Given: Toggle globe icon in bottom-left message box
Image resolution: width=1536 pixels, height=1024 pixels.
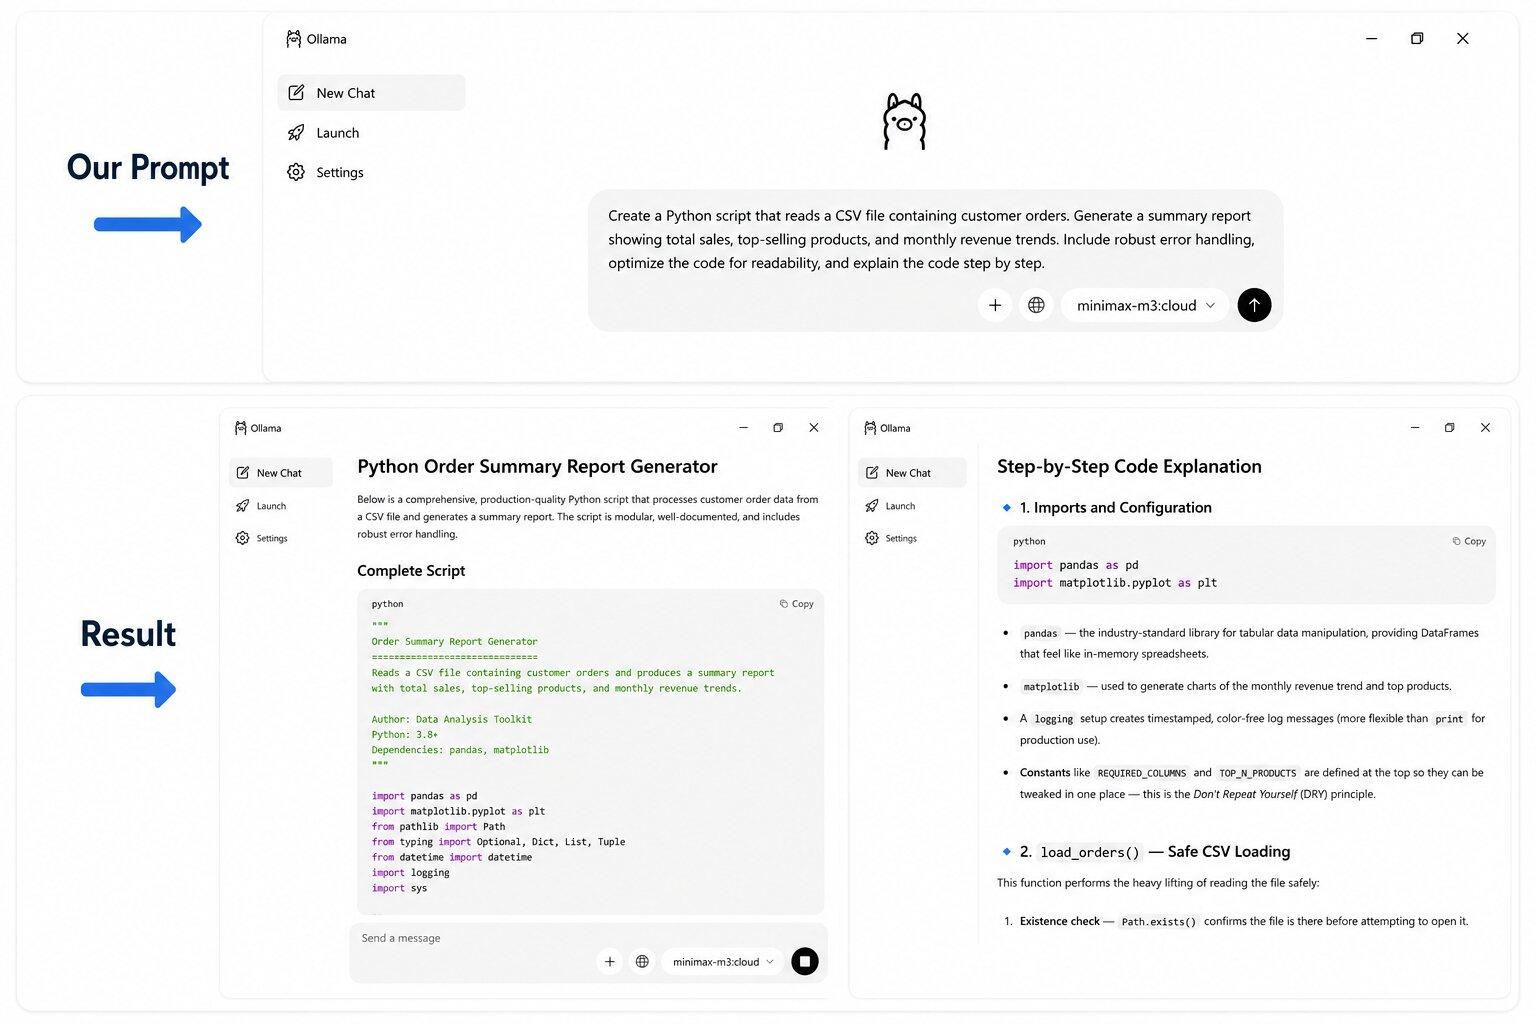Looking at the screenshot, I should [642, 962].
